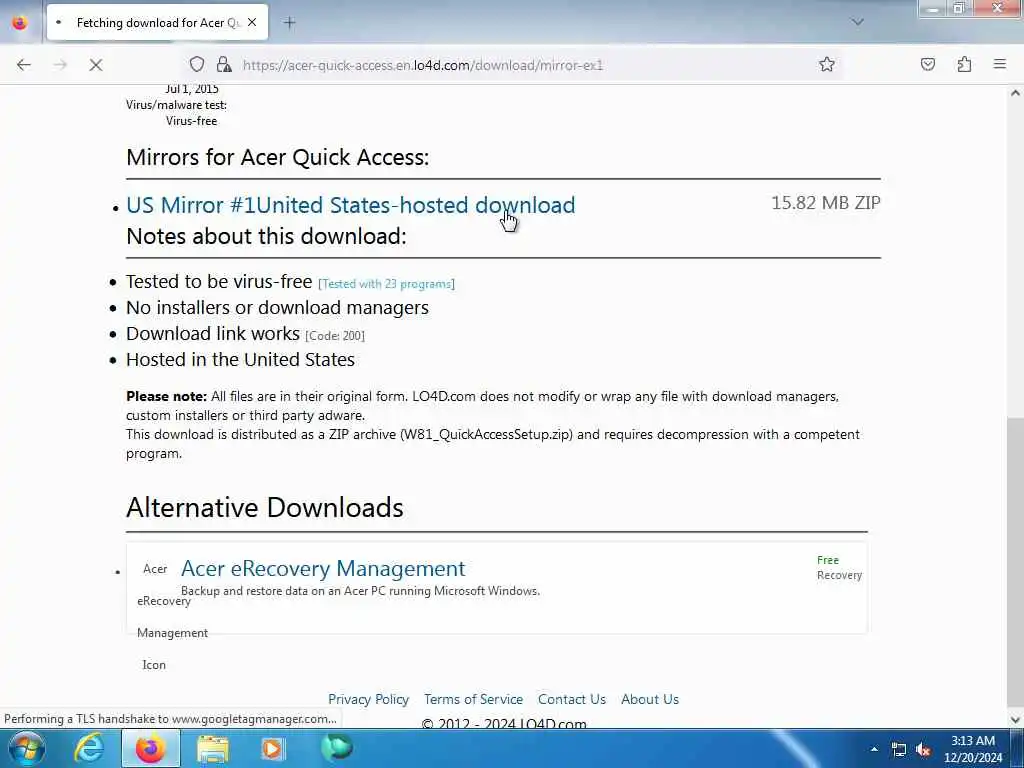Show hidden system tray icons arrow
Viewport: 1024px width, 768px height.
874,749
